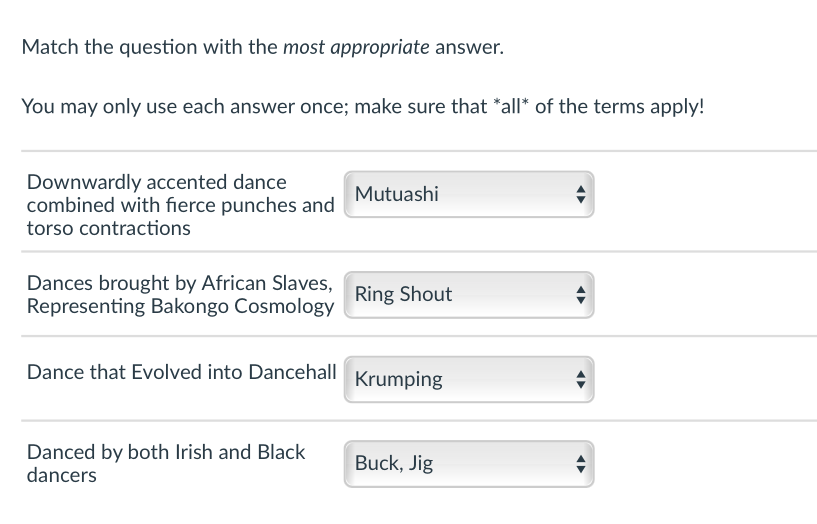The height and width of the screenshot is (524, 817).
Task: Click the italic "most appropriate" phrase
Action: [356, 47]
